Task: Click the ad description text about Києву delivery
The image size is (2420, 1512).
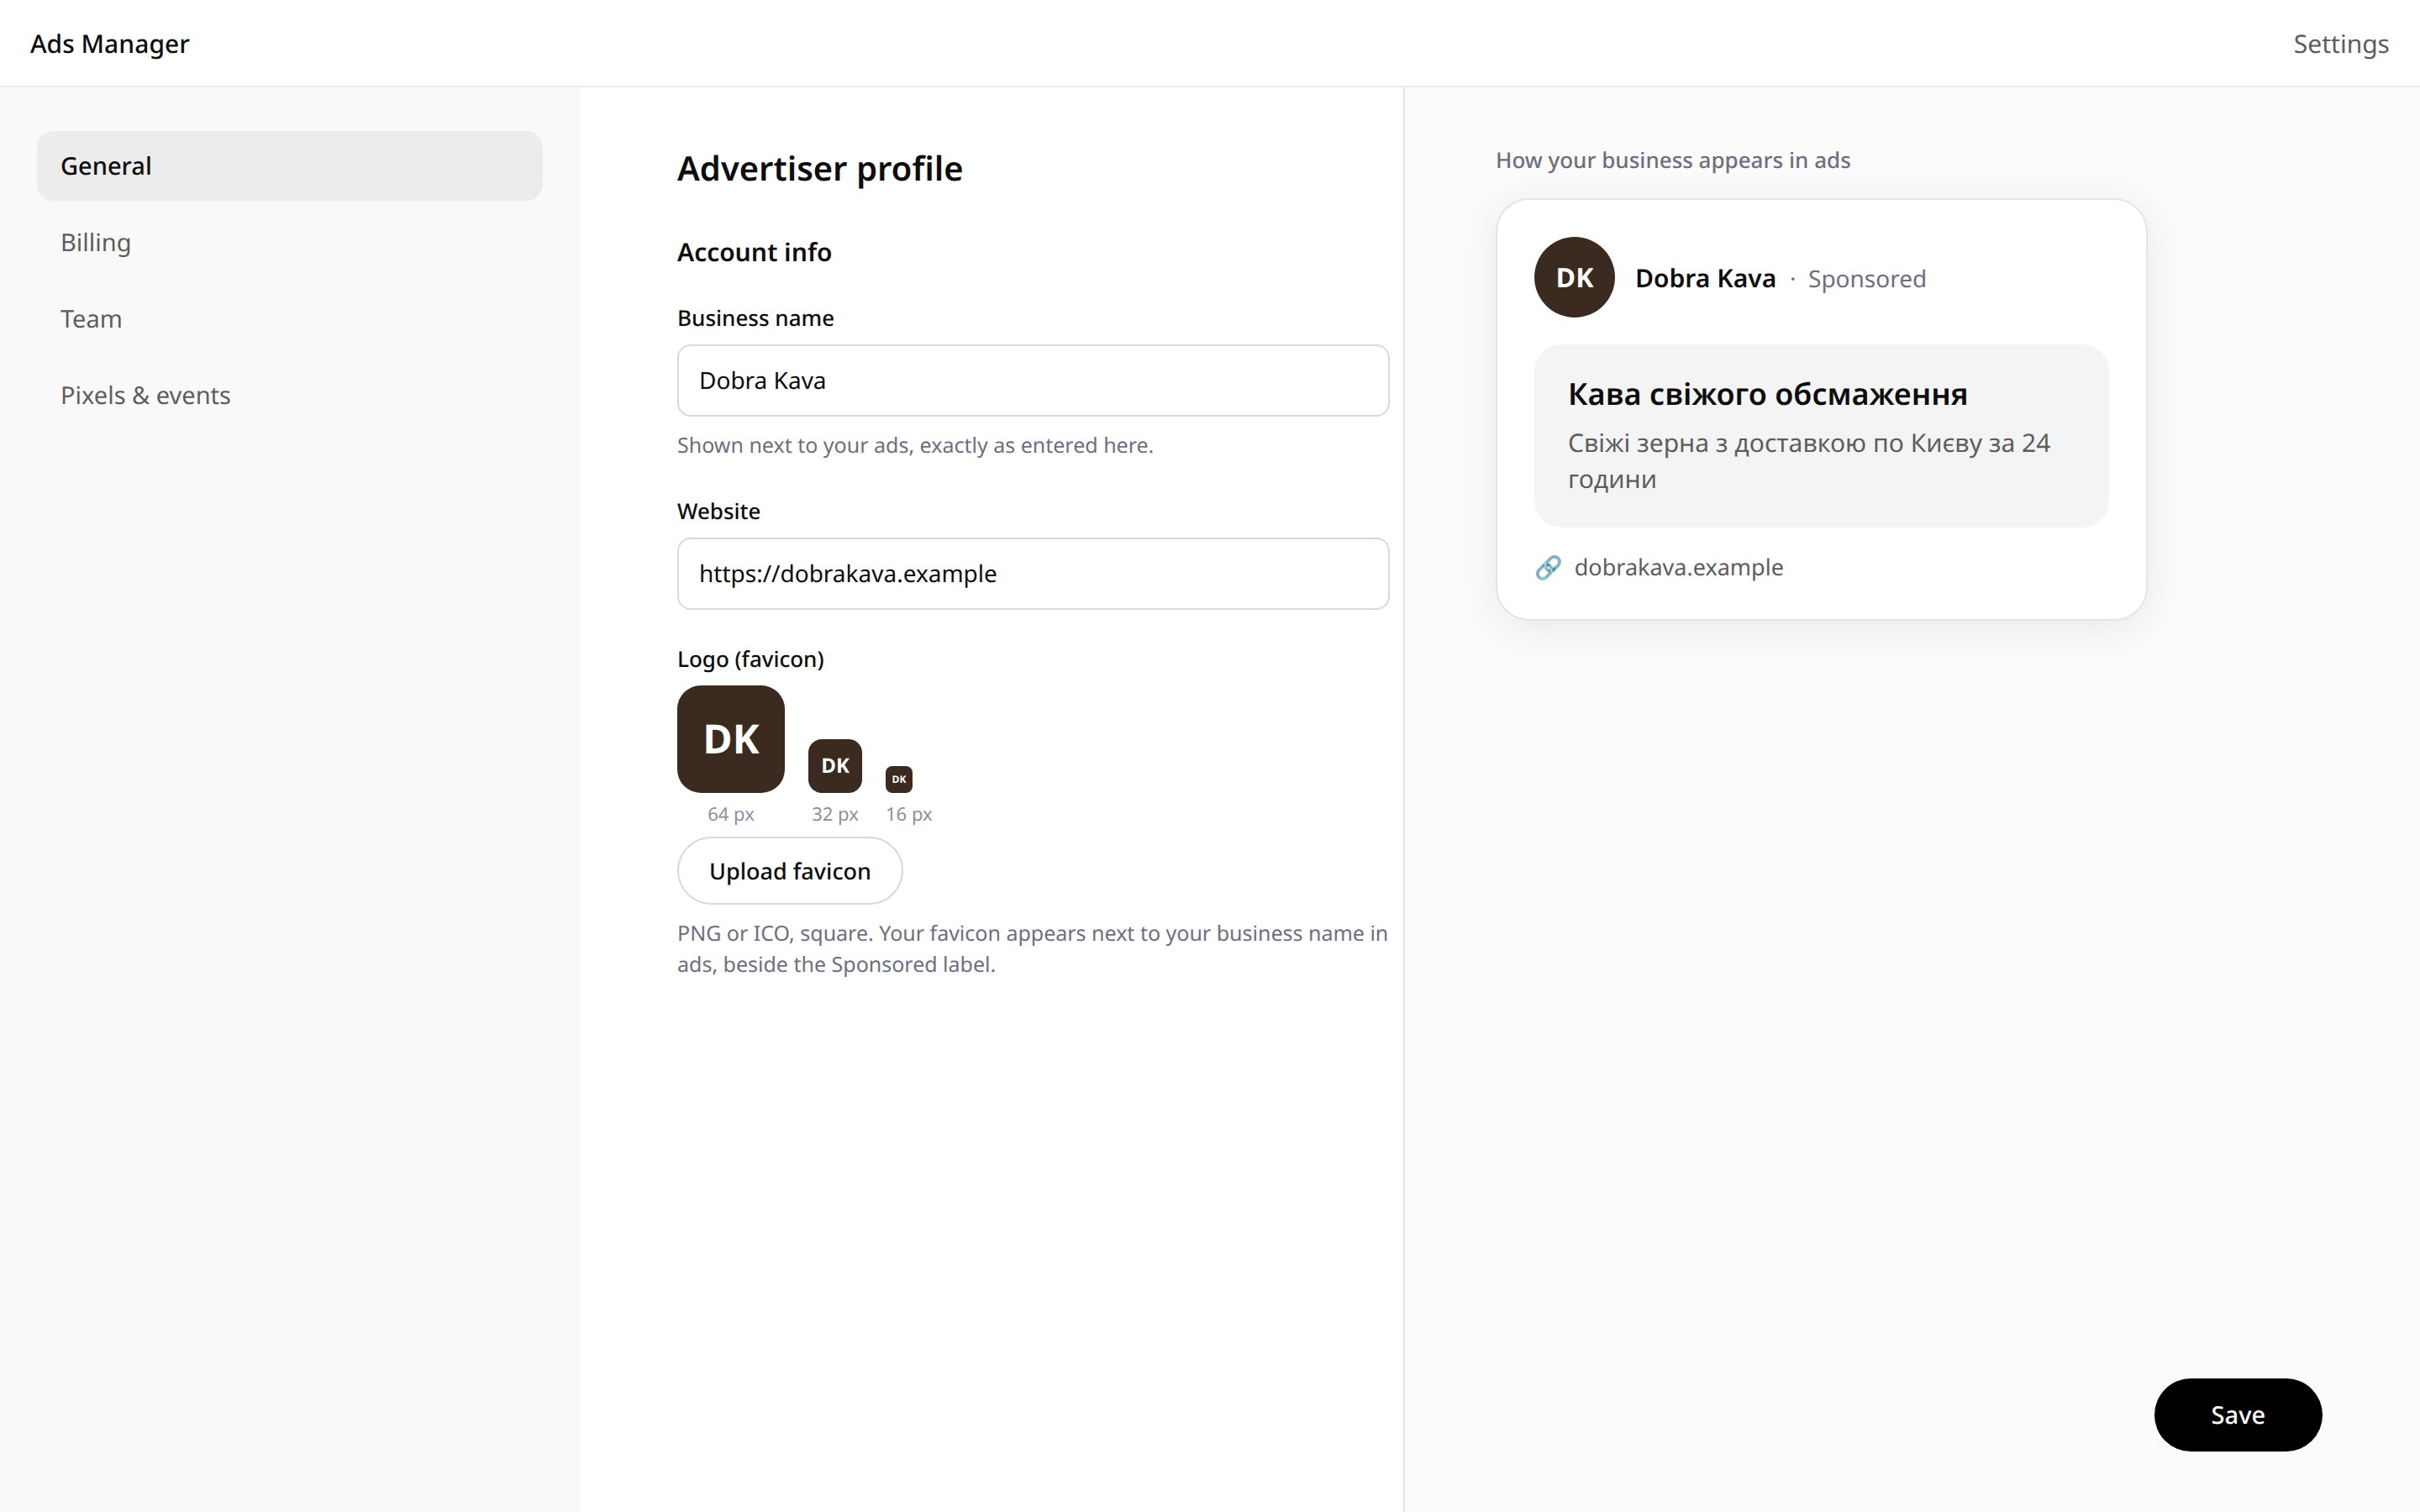Action: 1808,461
